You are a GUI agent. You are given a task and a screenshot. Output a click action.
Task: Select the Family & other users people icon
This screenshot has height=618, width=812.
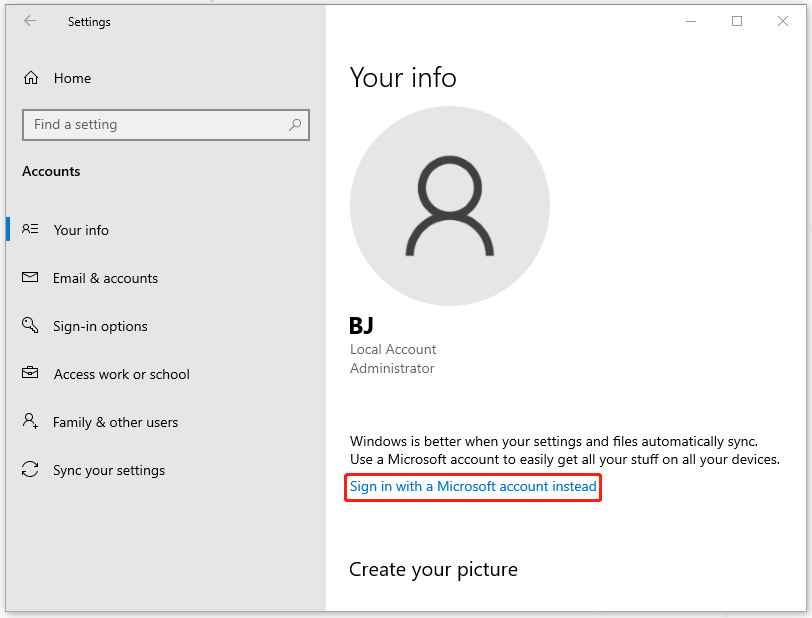pyautogui.click(x=31, y=422)
